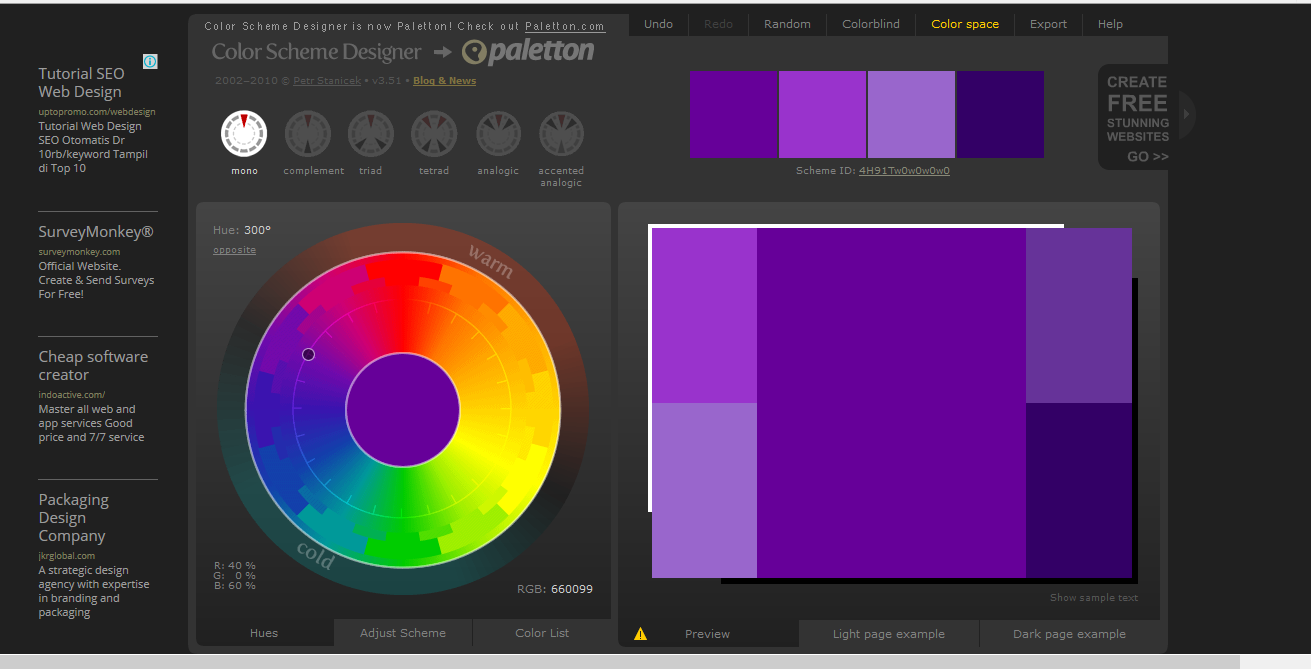Image resolution: width=1311 pixels, height=669 pixels.
Task: Open the Colorblind menu
Action: (871, 24)
